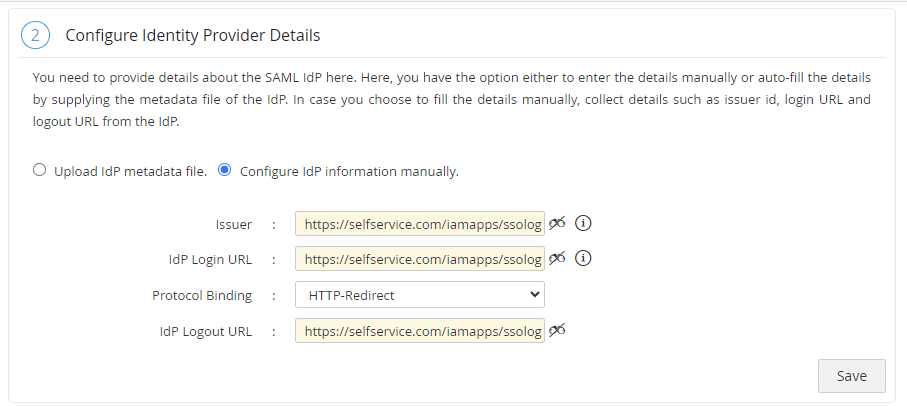Click the IdP Login URL label text
Image resolution: width=907 pixels, height=406 pixels.
pos(210,260)
